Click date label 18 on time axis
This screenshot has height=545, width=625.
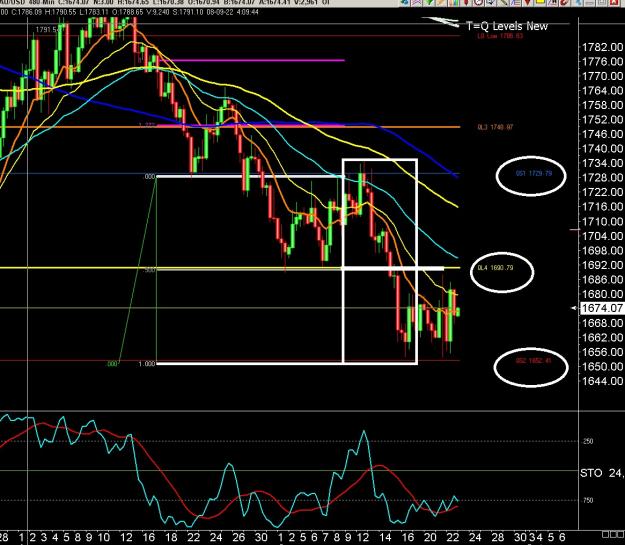click(x=171, y=537)
